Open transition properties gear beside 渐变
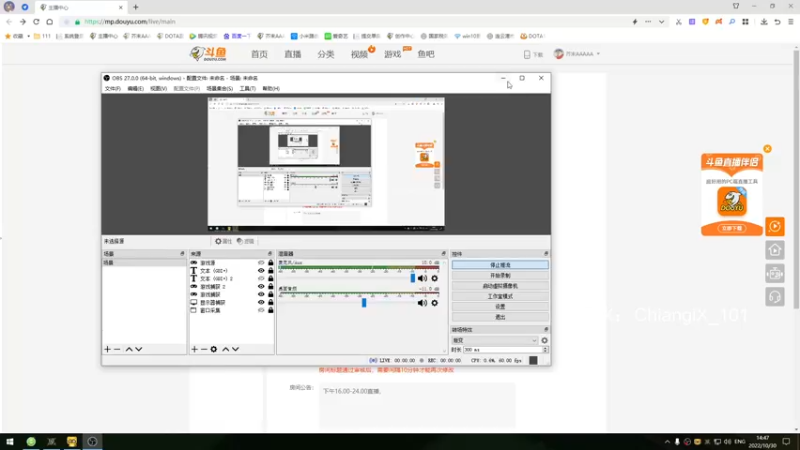 [544, 340]
